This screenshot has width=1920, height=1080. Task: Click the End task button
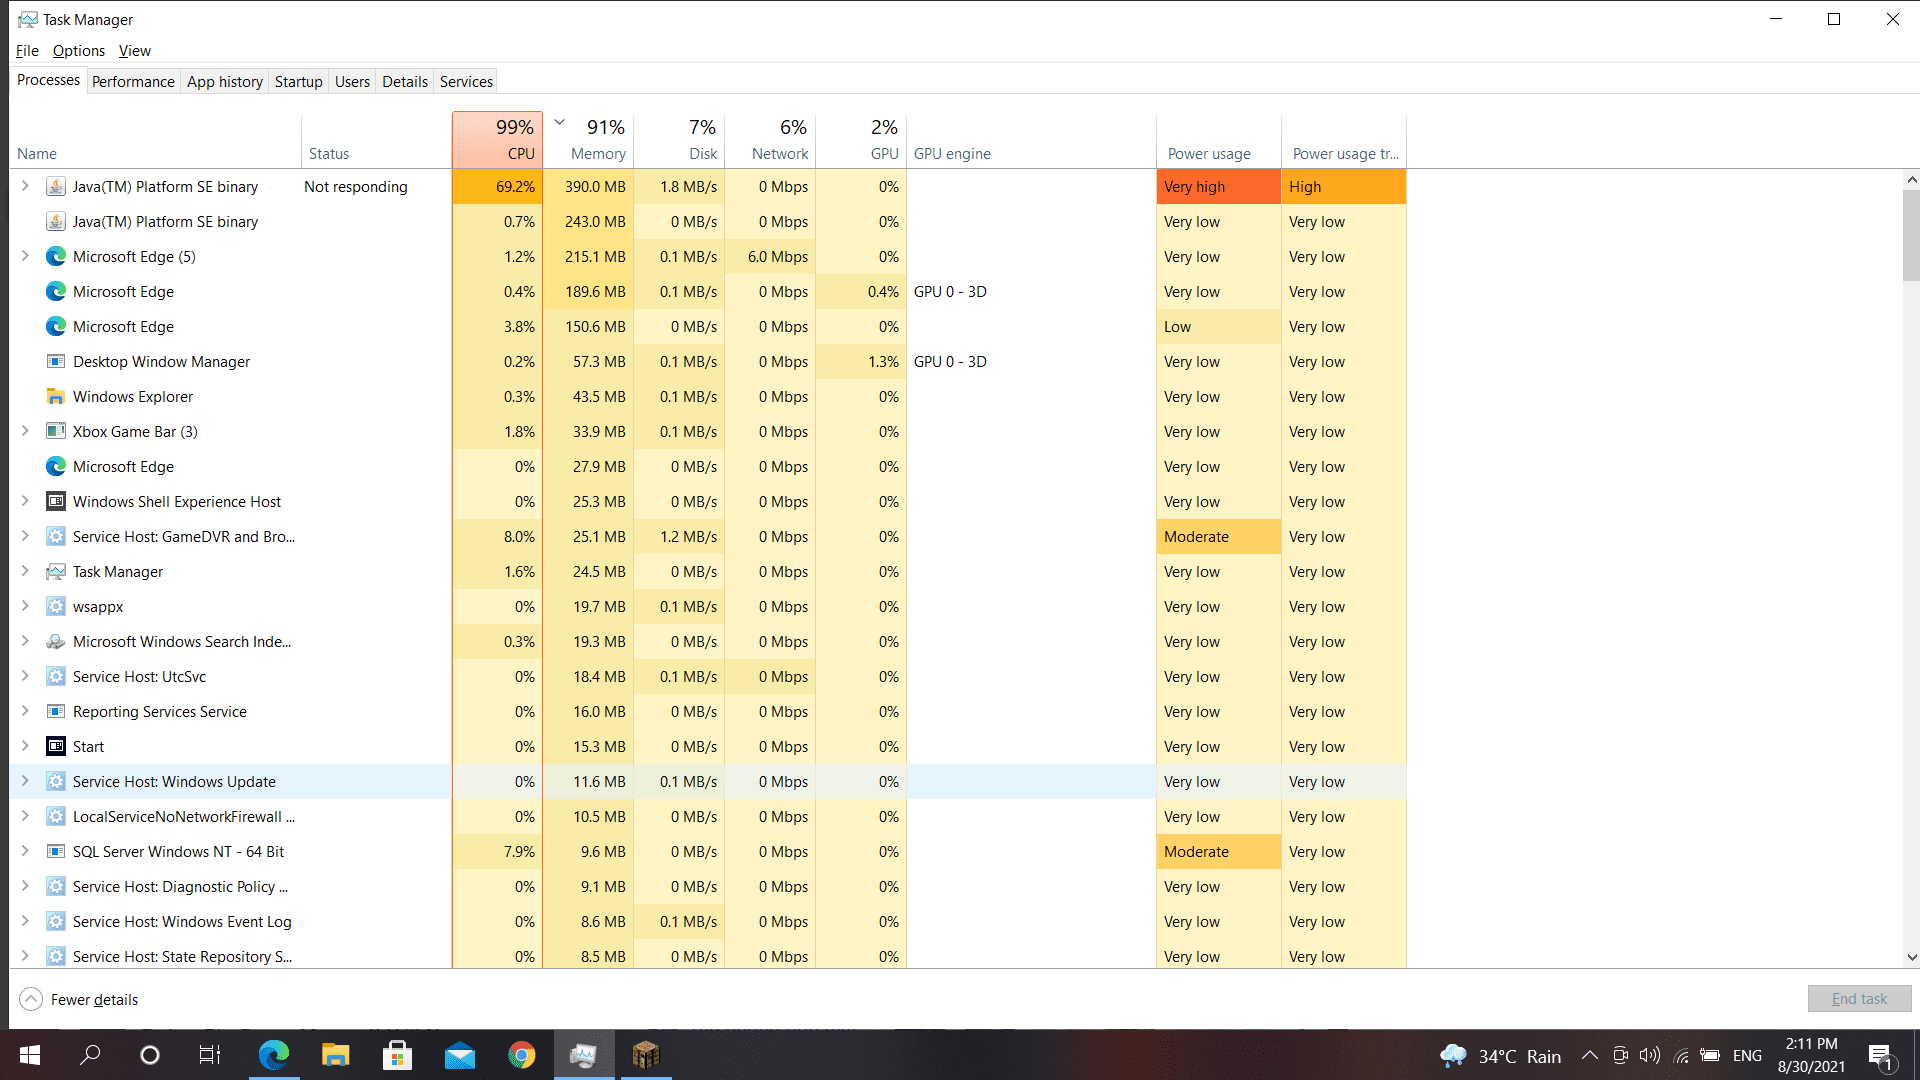click(x=1859, y=999)
